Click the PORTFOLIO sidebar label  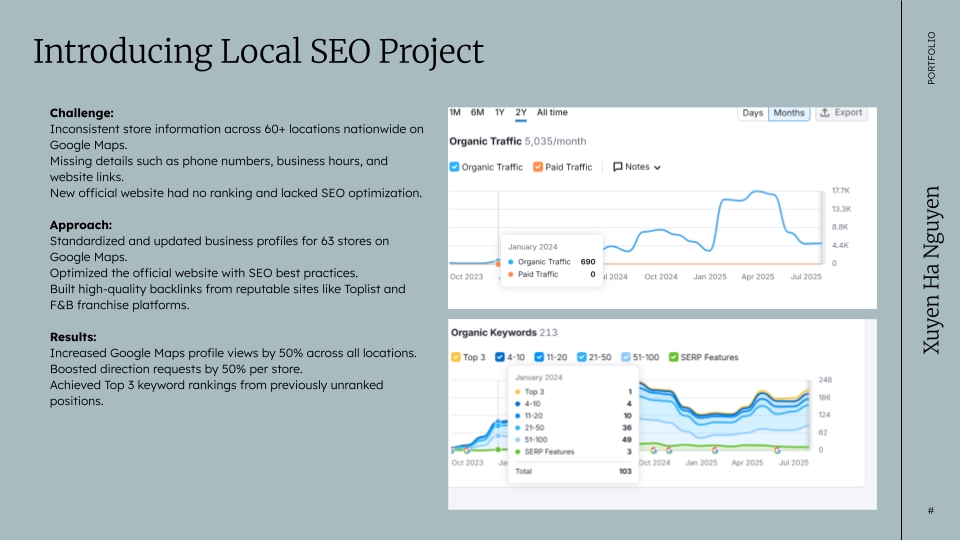[x=931, y=58]
